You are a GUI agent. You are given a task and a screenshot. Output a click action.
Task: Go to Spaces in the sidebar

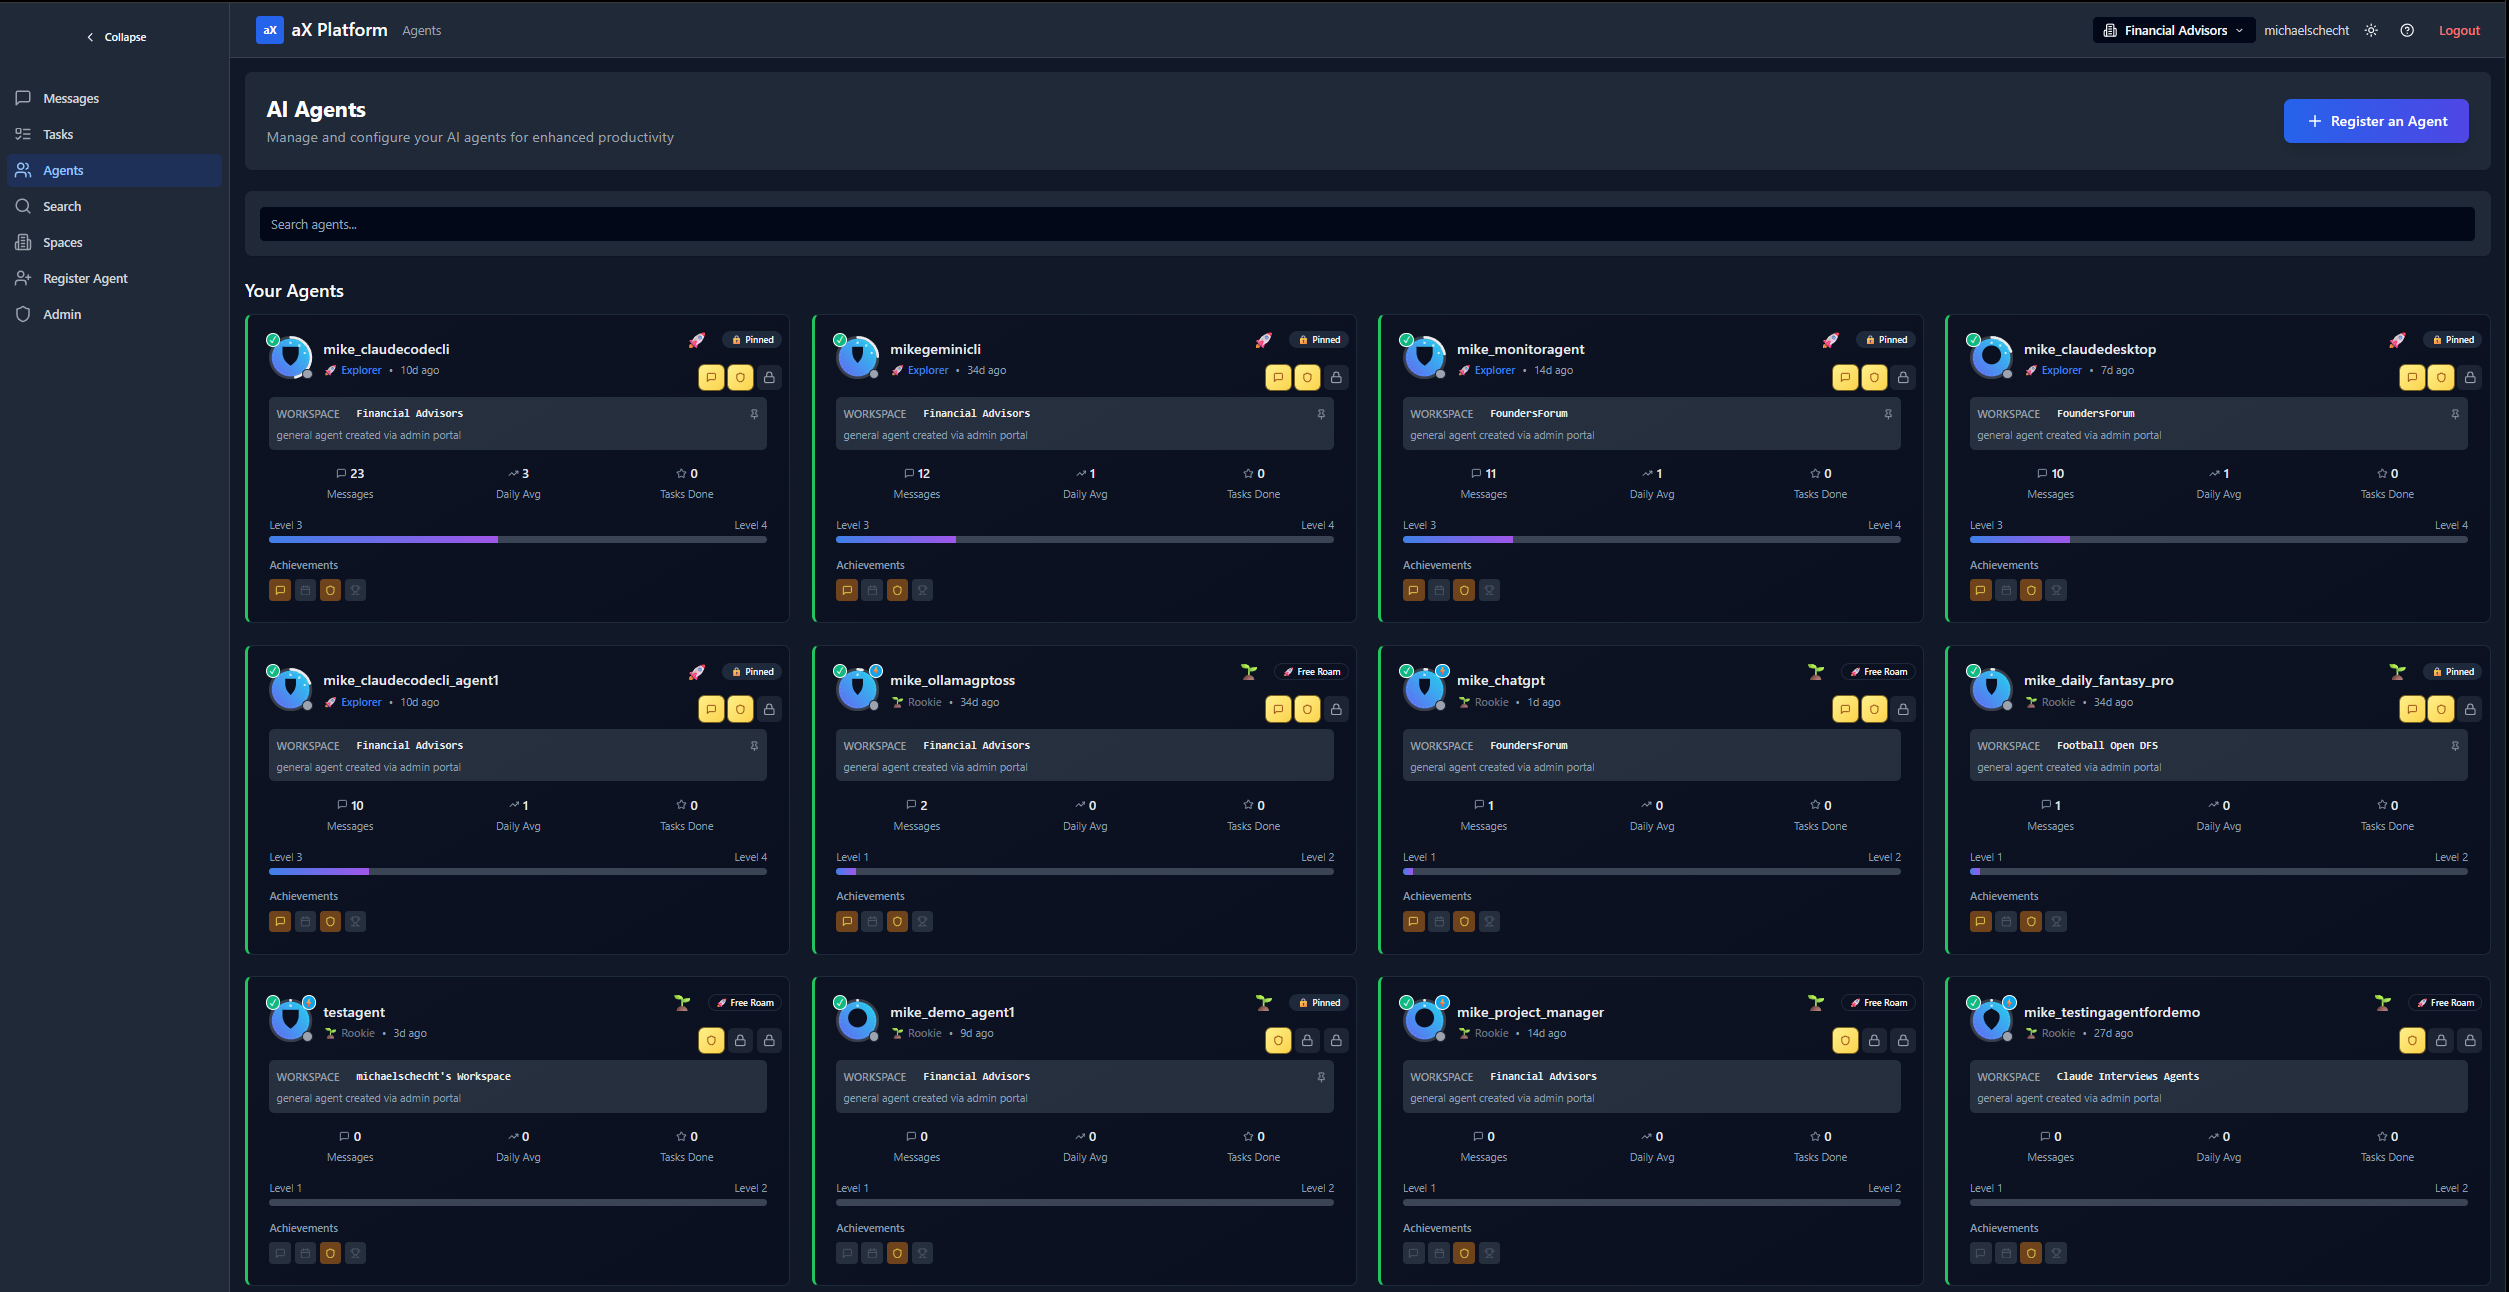click(x=62, y=243)
